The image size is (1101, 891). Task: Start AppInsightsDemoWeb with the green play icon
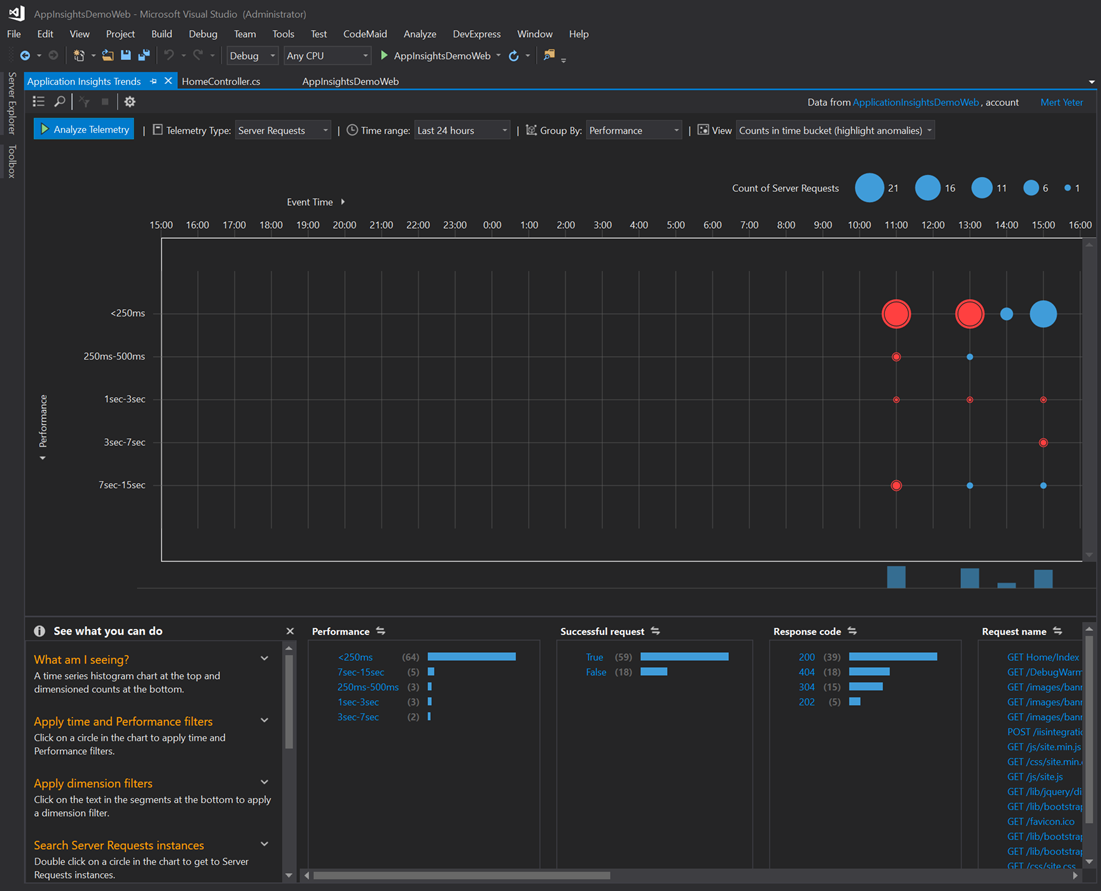tap(384, 55)
